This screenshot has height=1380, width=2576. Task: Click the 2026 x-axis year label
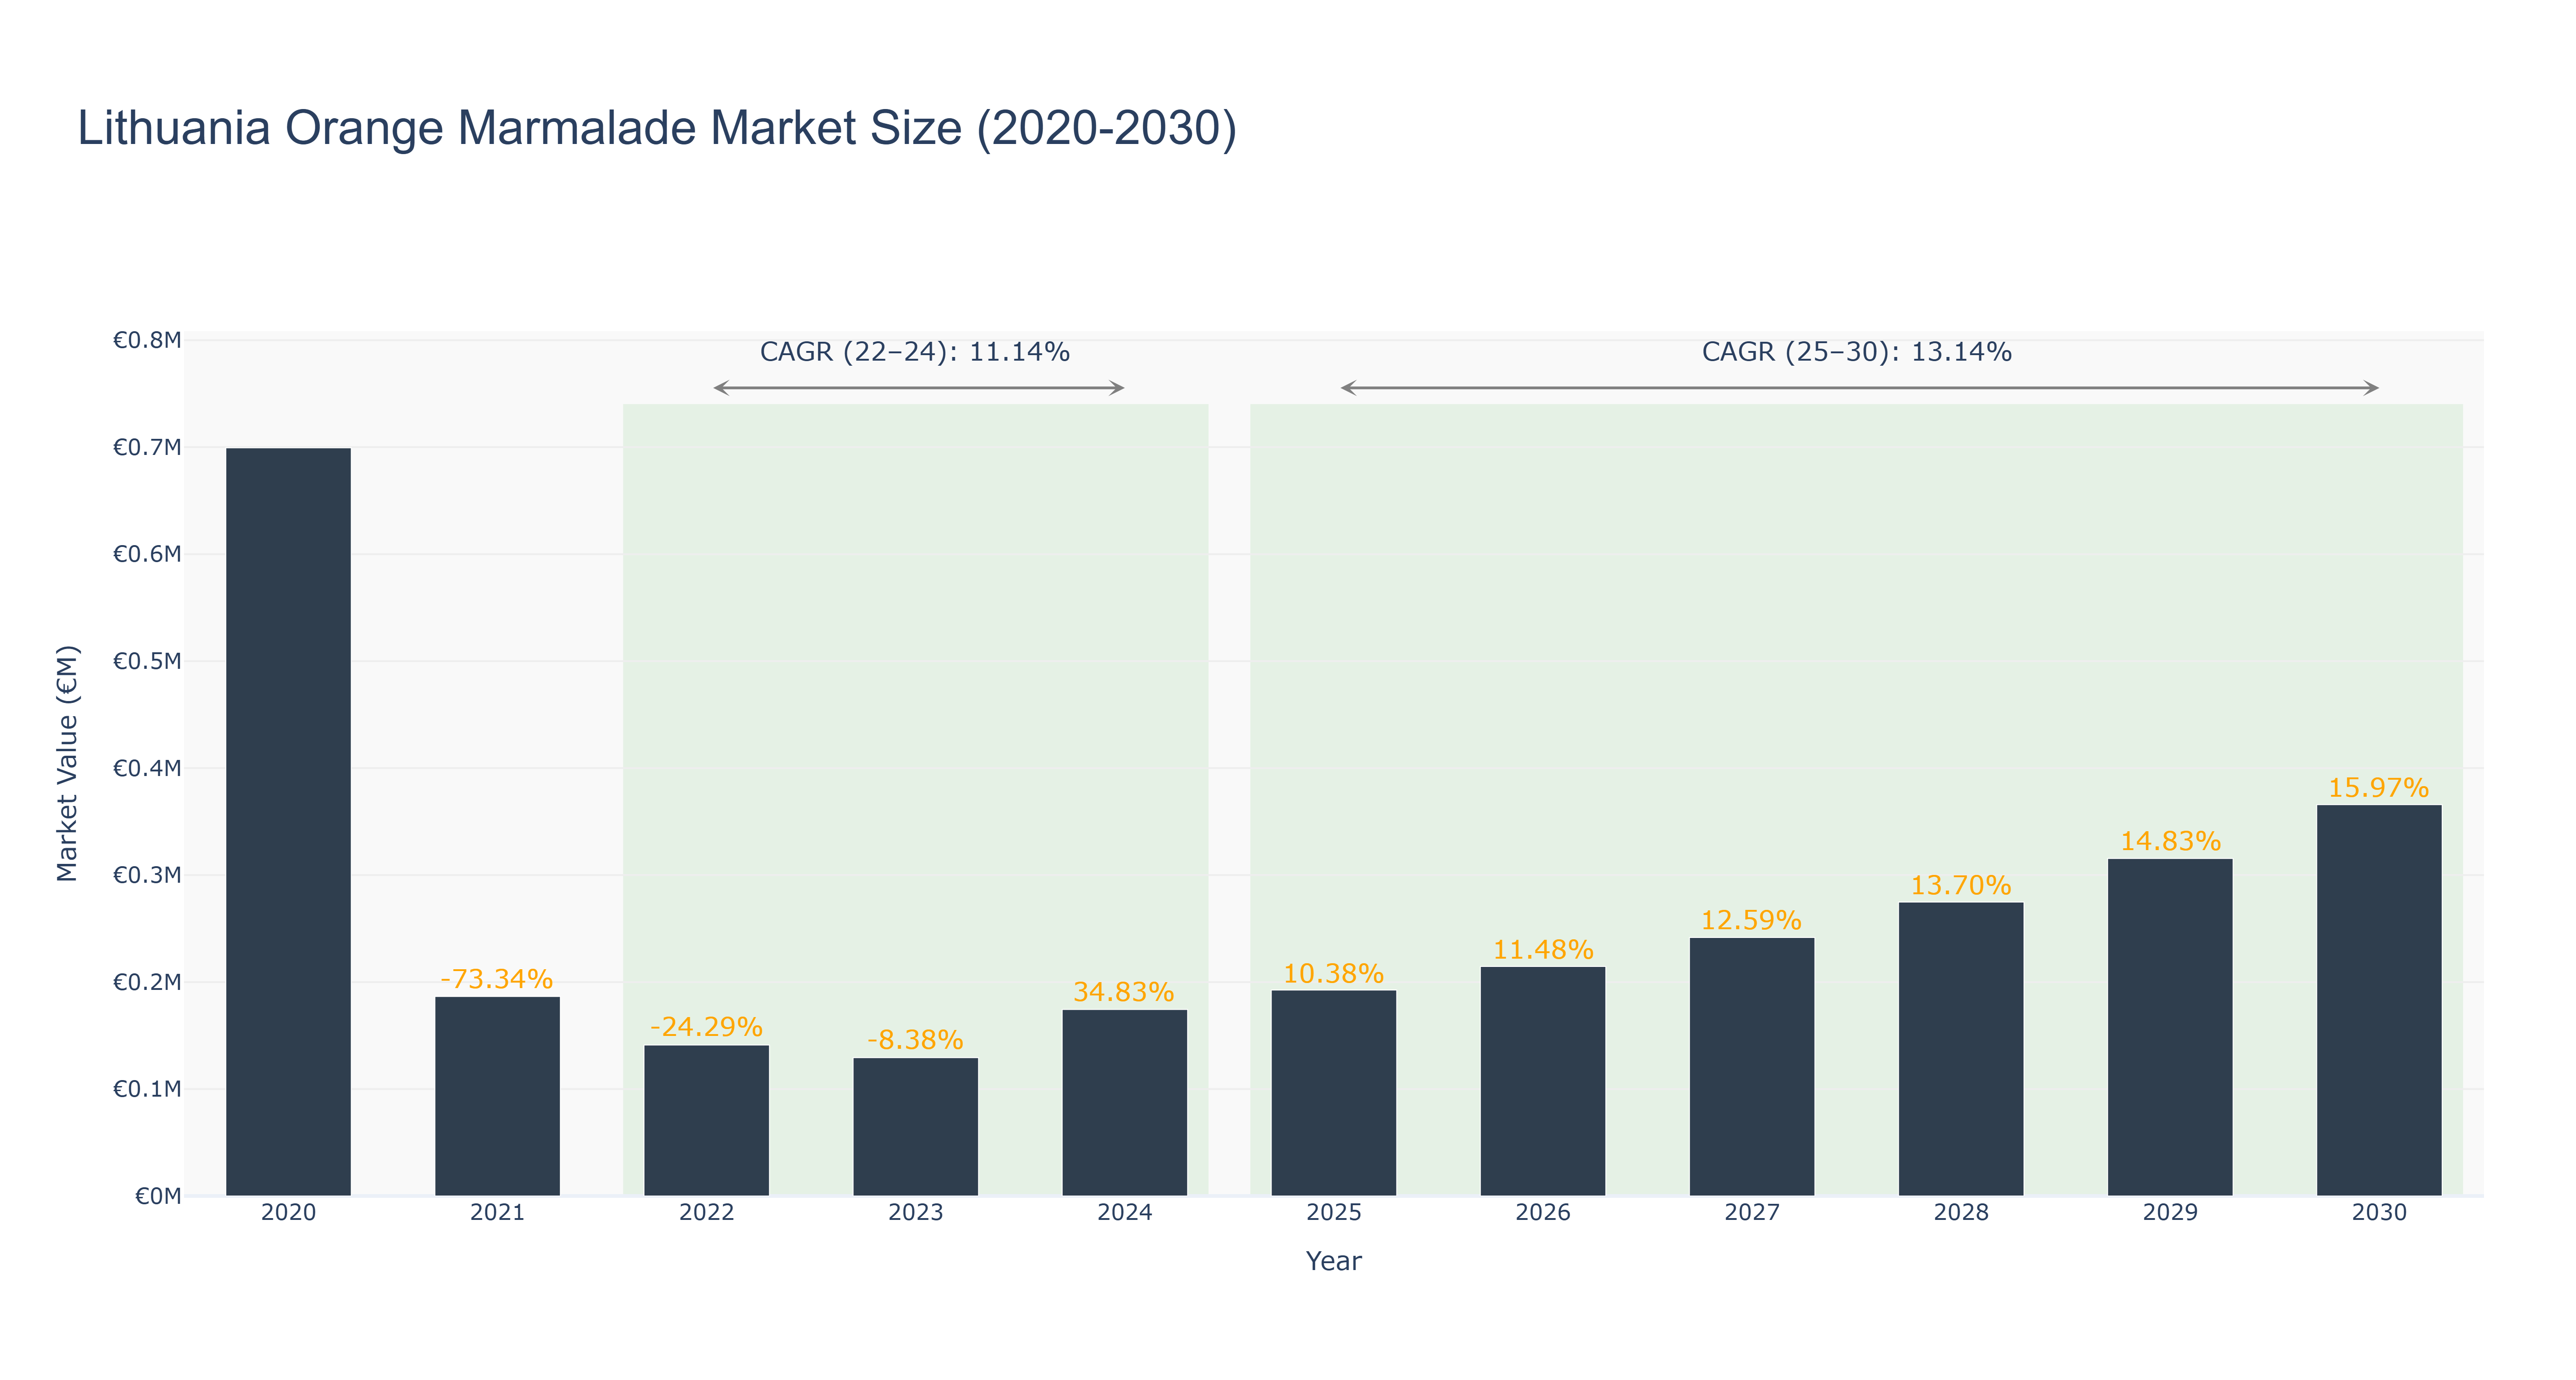(1542, 1213)
